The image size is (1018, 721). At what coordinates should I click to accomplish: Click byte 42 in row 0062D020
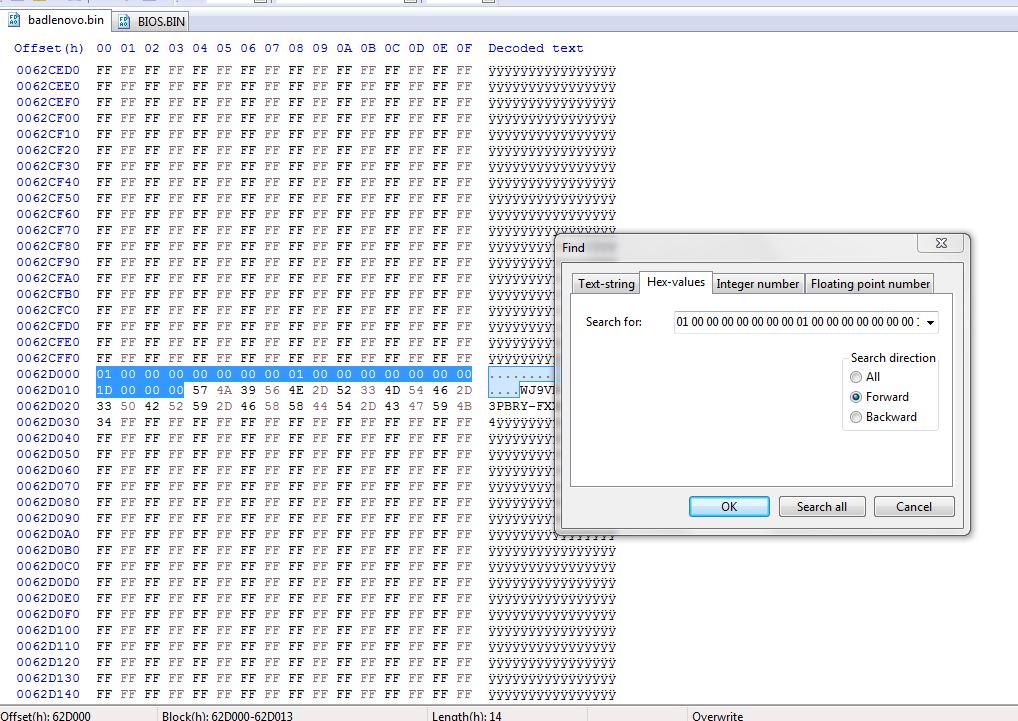click(152, 406)
